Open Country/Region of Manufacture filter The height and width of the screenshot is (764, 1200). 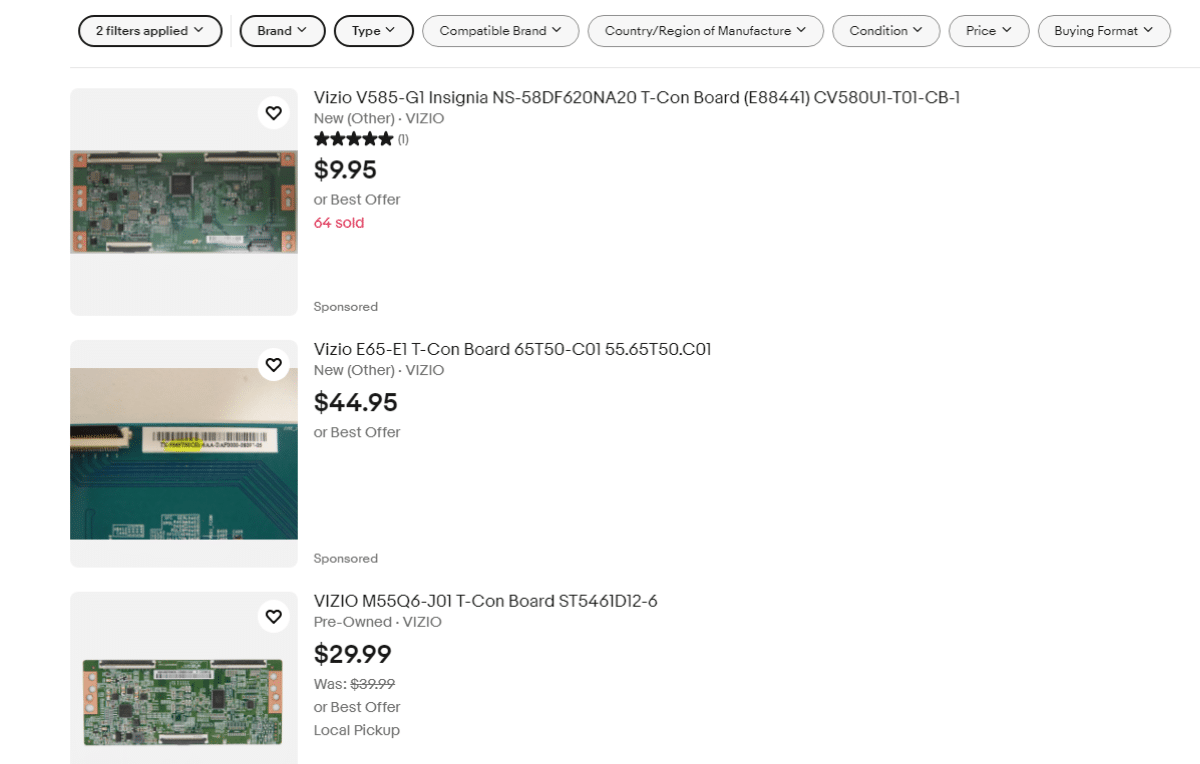705,31
